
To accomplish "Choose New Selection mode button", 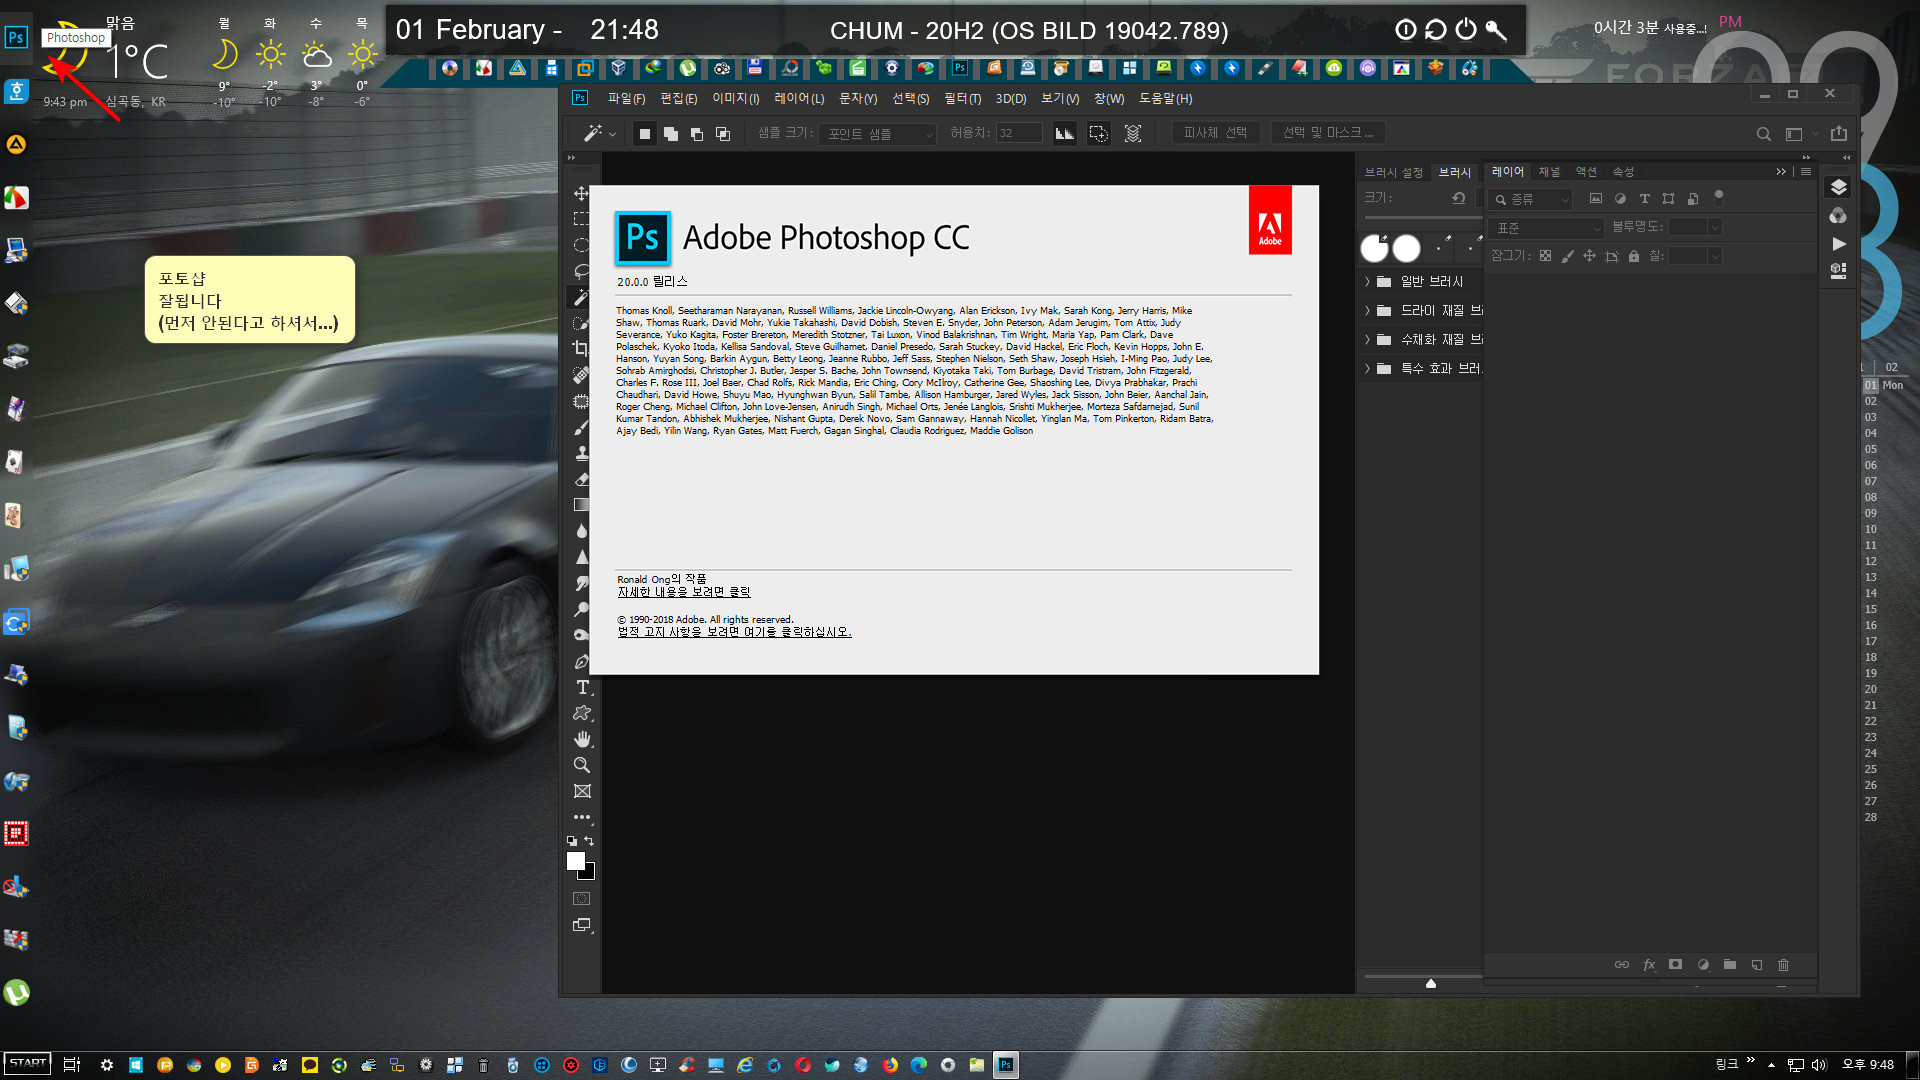I will [x=645, y=134].
